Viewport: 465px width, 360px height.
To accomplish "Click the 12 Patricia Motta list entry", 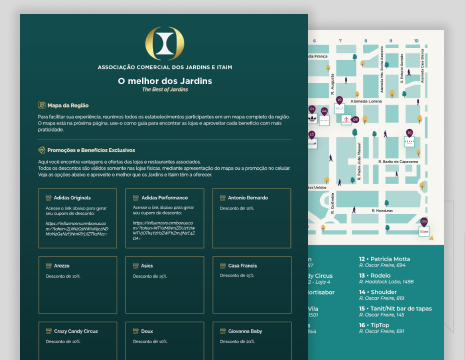I will 384,262.
